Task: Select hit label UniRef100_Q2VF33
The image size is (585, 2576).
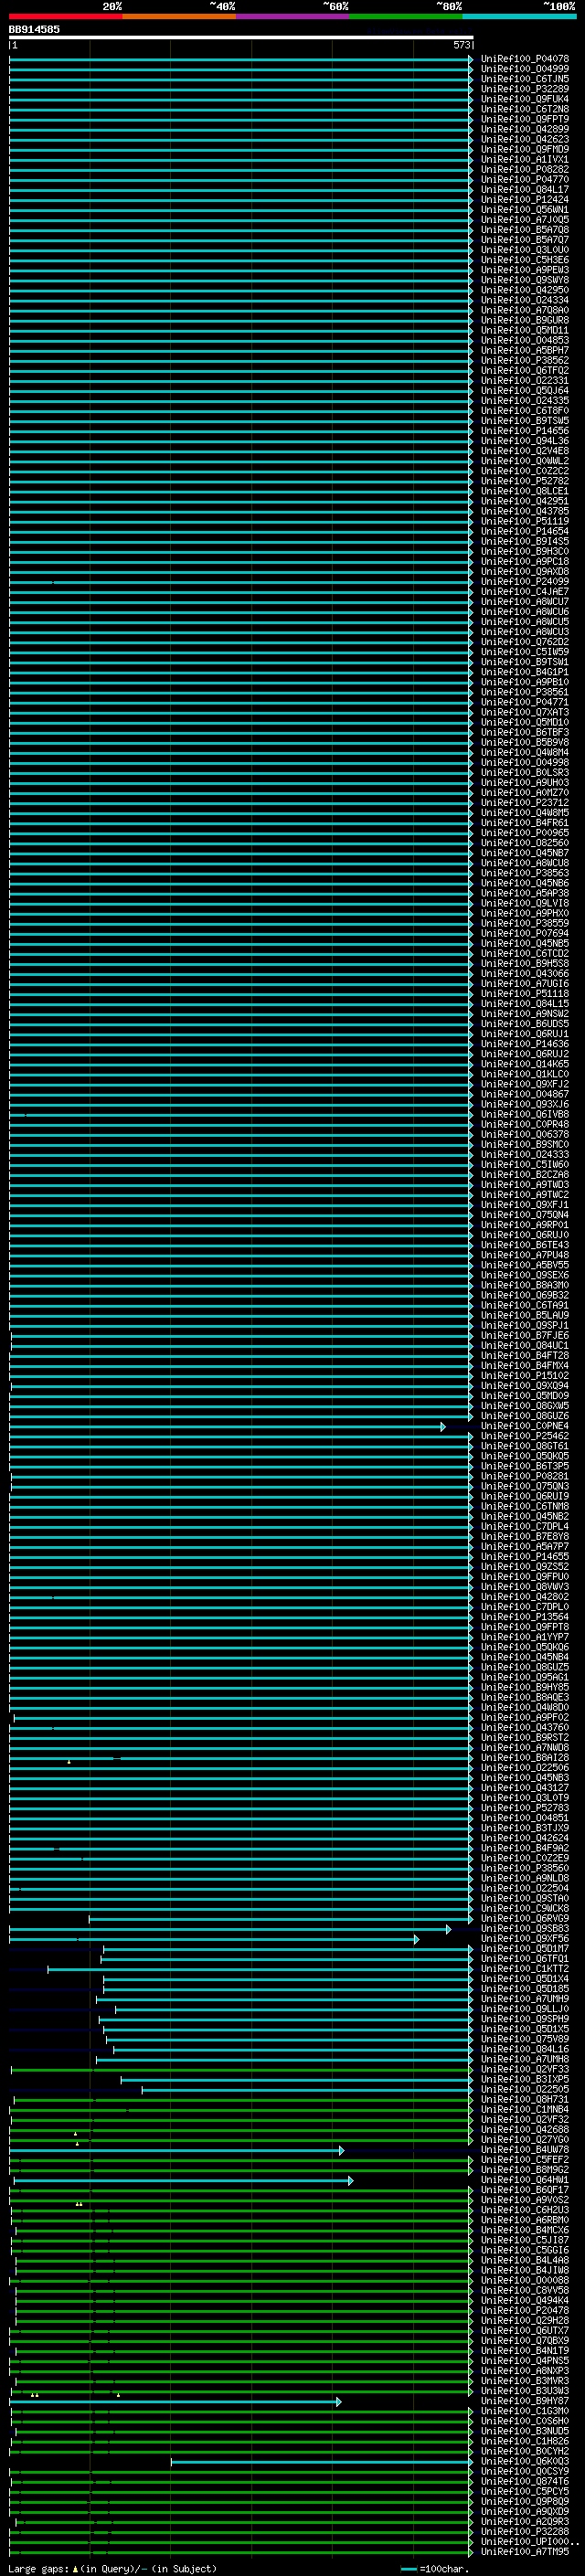Action: (525, 2069)
